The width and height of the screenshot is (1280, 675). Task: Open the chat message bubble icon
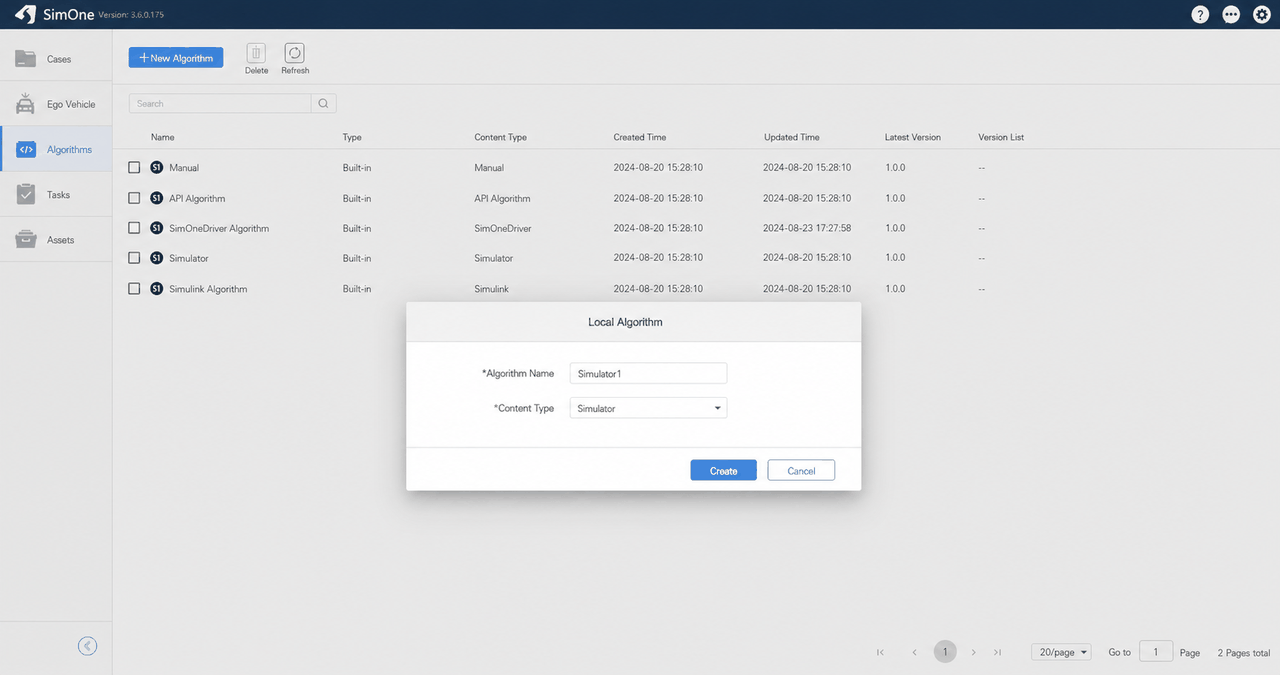pos(1231,15)
